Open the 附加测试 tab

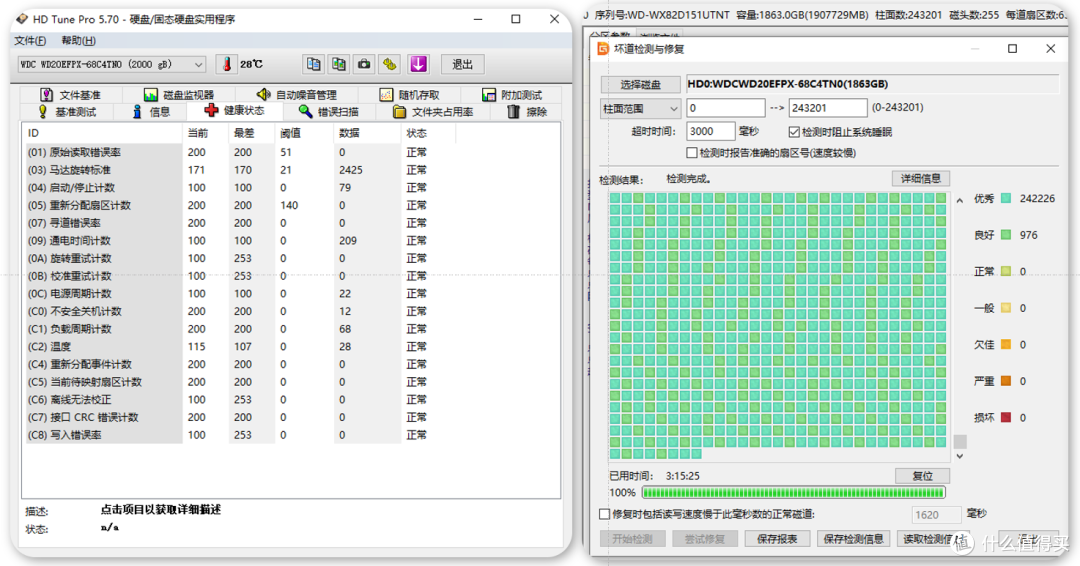coord(512,94)
